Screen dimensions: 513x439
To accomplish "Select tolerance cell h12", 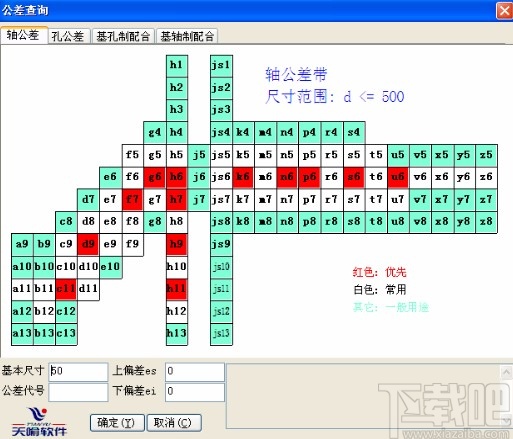I will pos(177,312).
